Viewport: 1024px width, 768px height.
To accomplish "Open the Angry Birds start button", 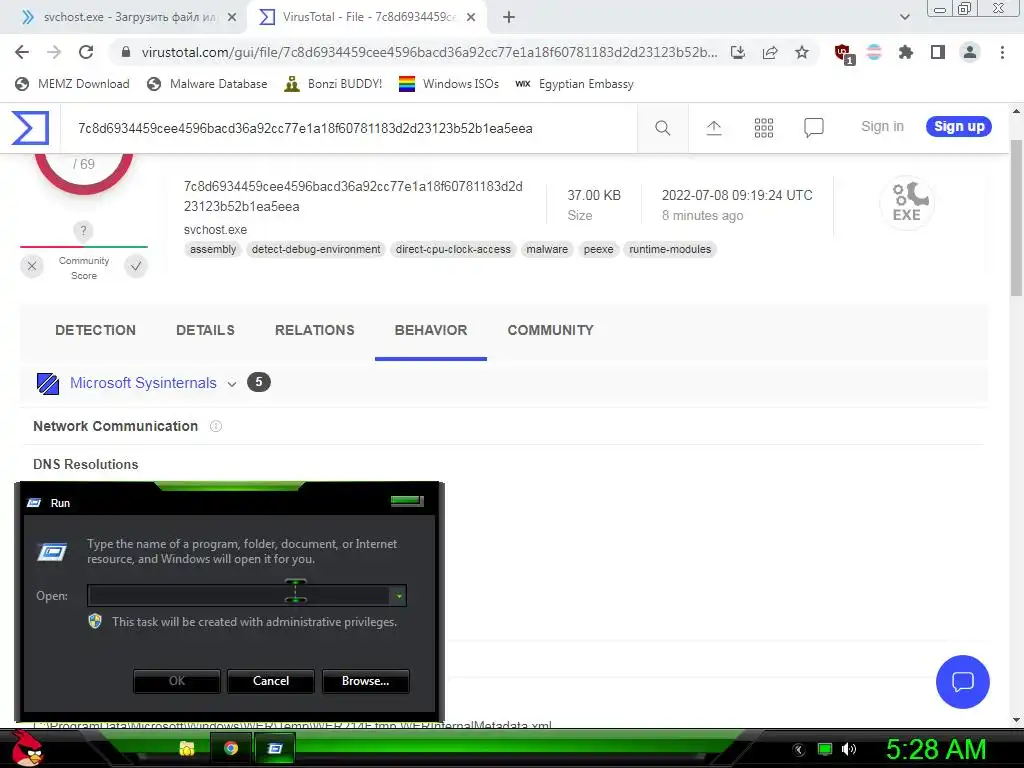I will [28, 748].
